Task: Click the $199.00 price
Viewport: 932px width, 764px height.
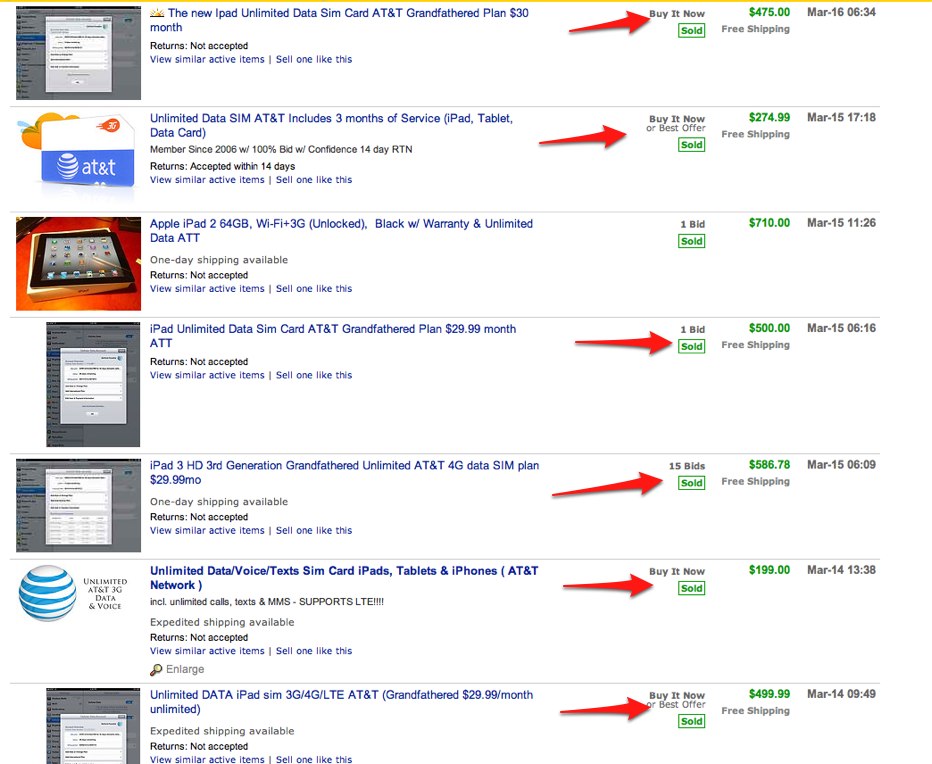Action: coord(769,570)
